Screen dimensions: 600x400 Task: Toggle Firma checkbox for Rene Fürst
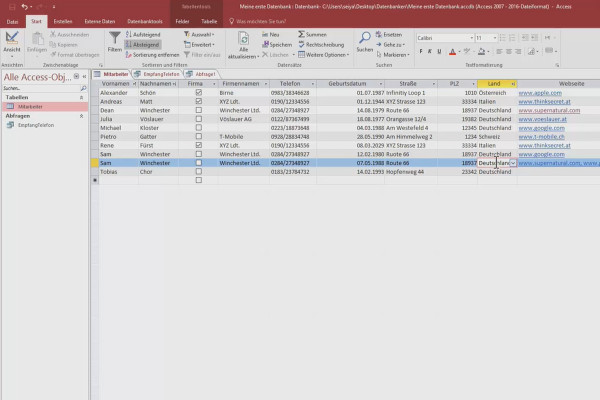point(199,145)
